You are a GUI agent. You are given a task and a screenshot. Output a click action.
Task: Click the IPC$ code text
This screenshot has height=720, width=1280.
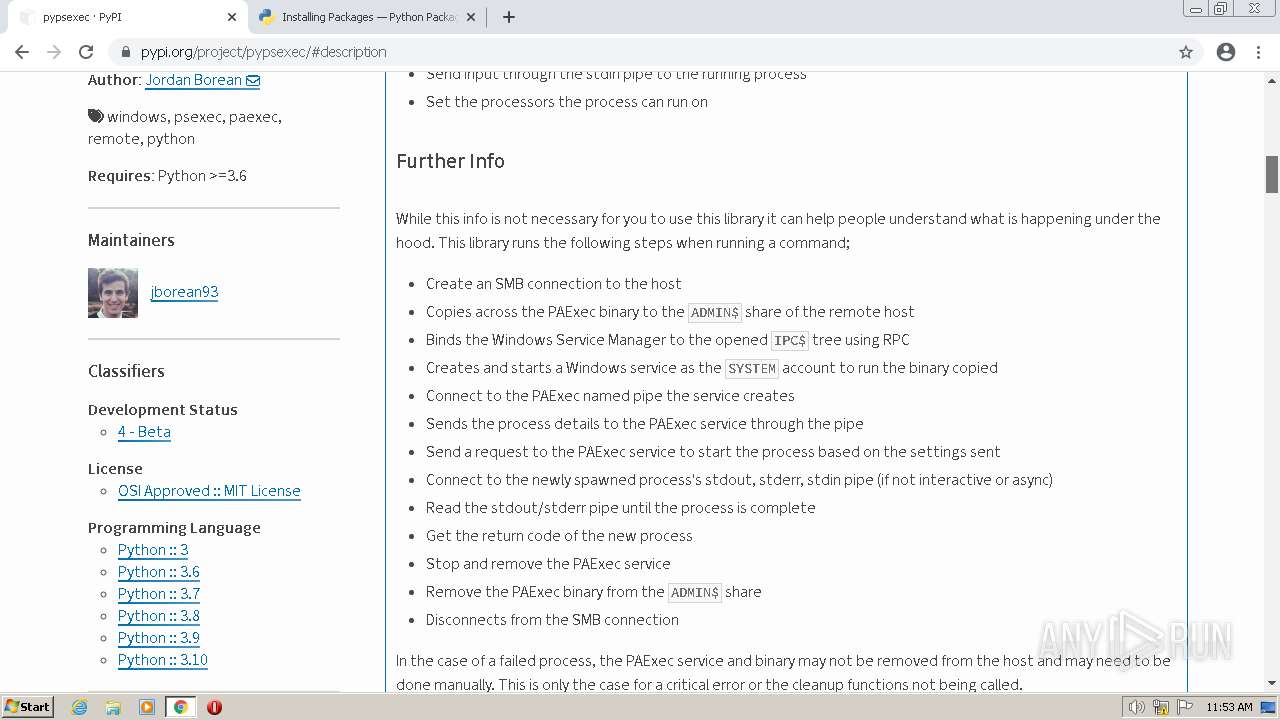(x=790, y=340)
